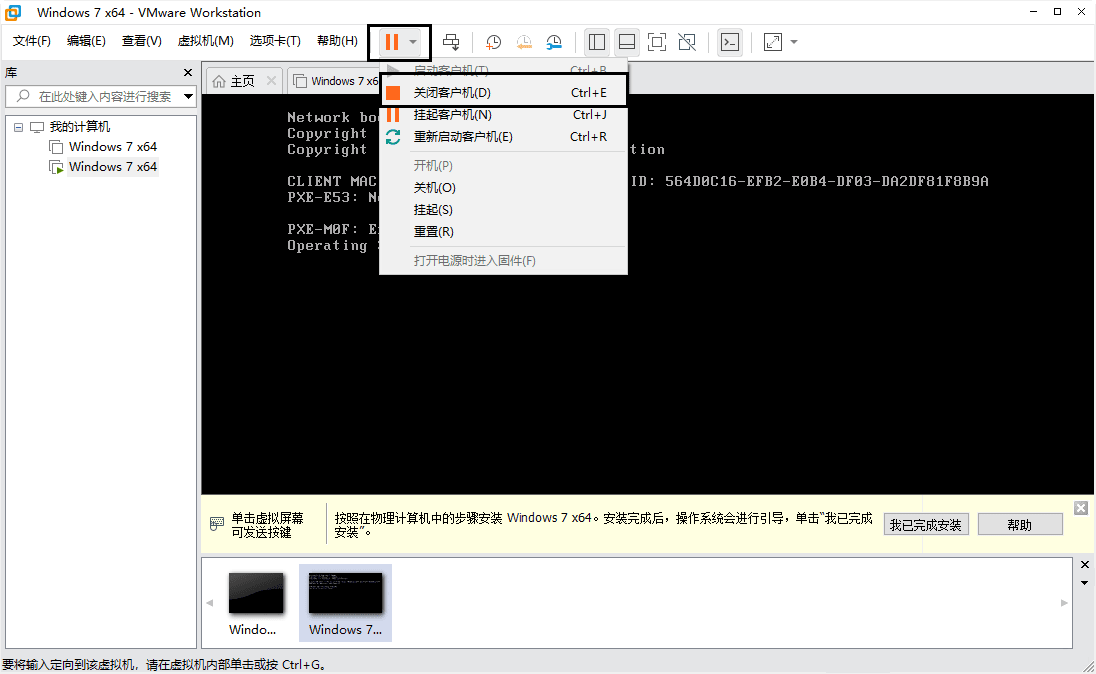This screenshot has width=1096, height=674.
Task: Close the 库 library panel
Action: click(x=187, y=73)
